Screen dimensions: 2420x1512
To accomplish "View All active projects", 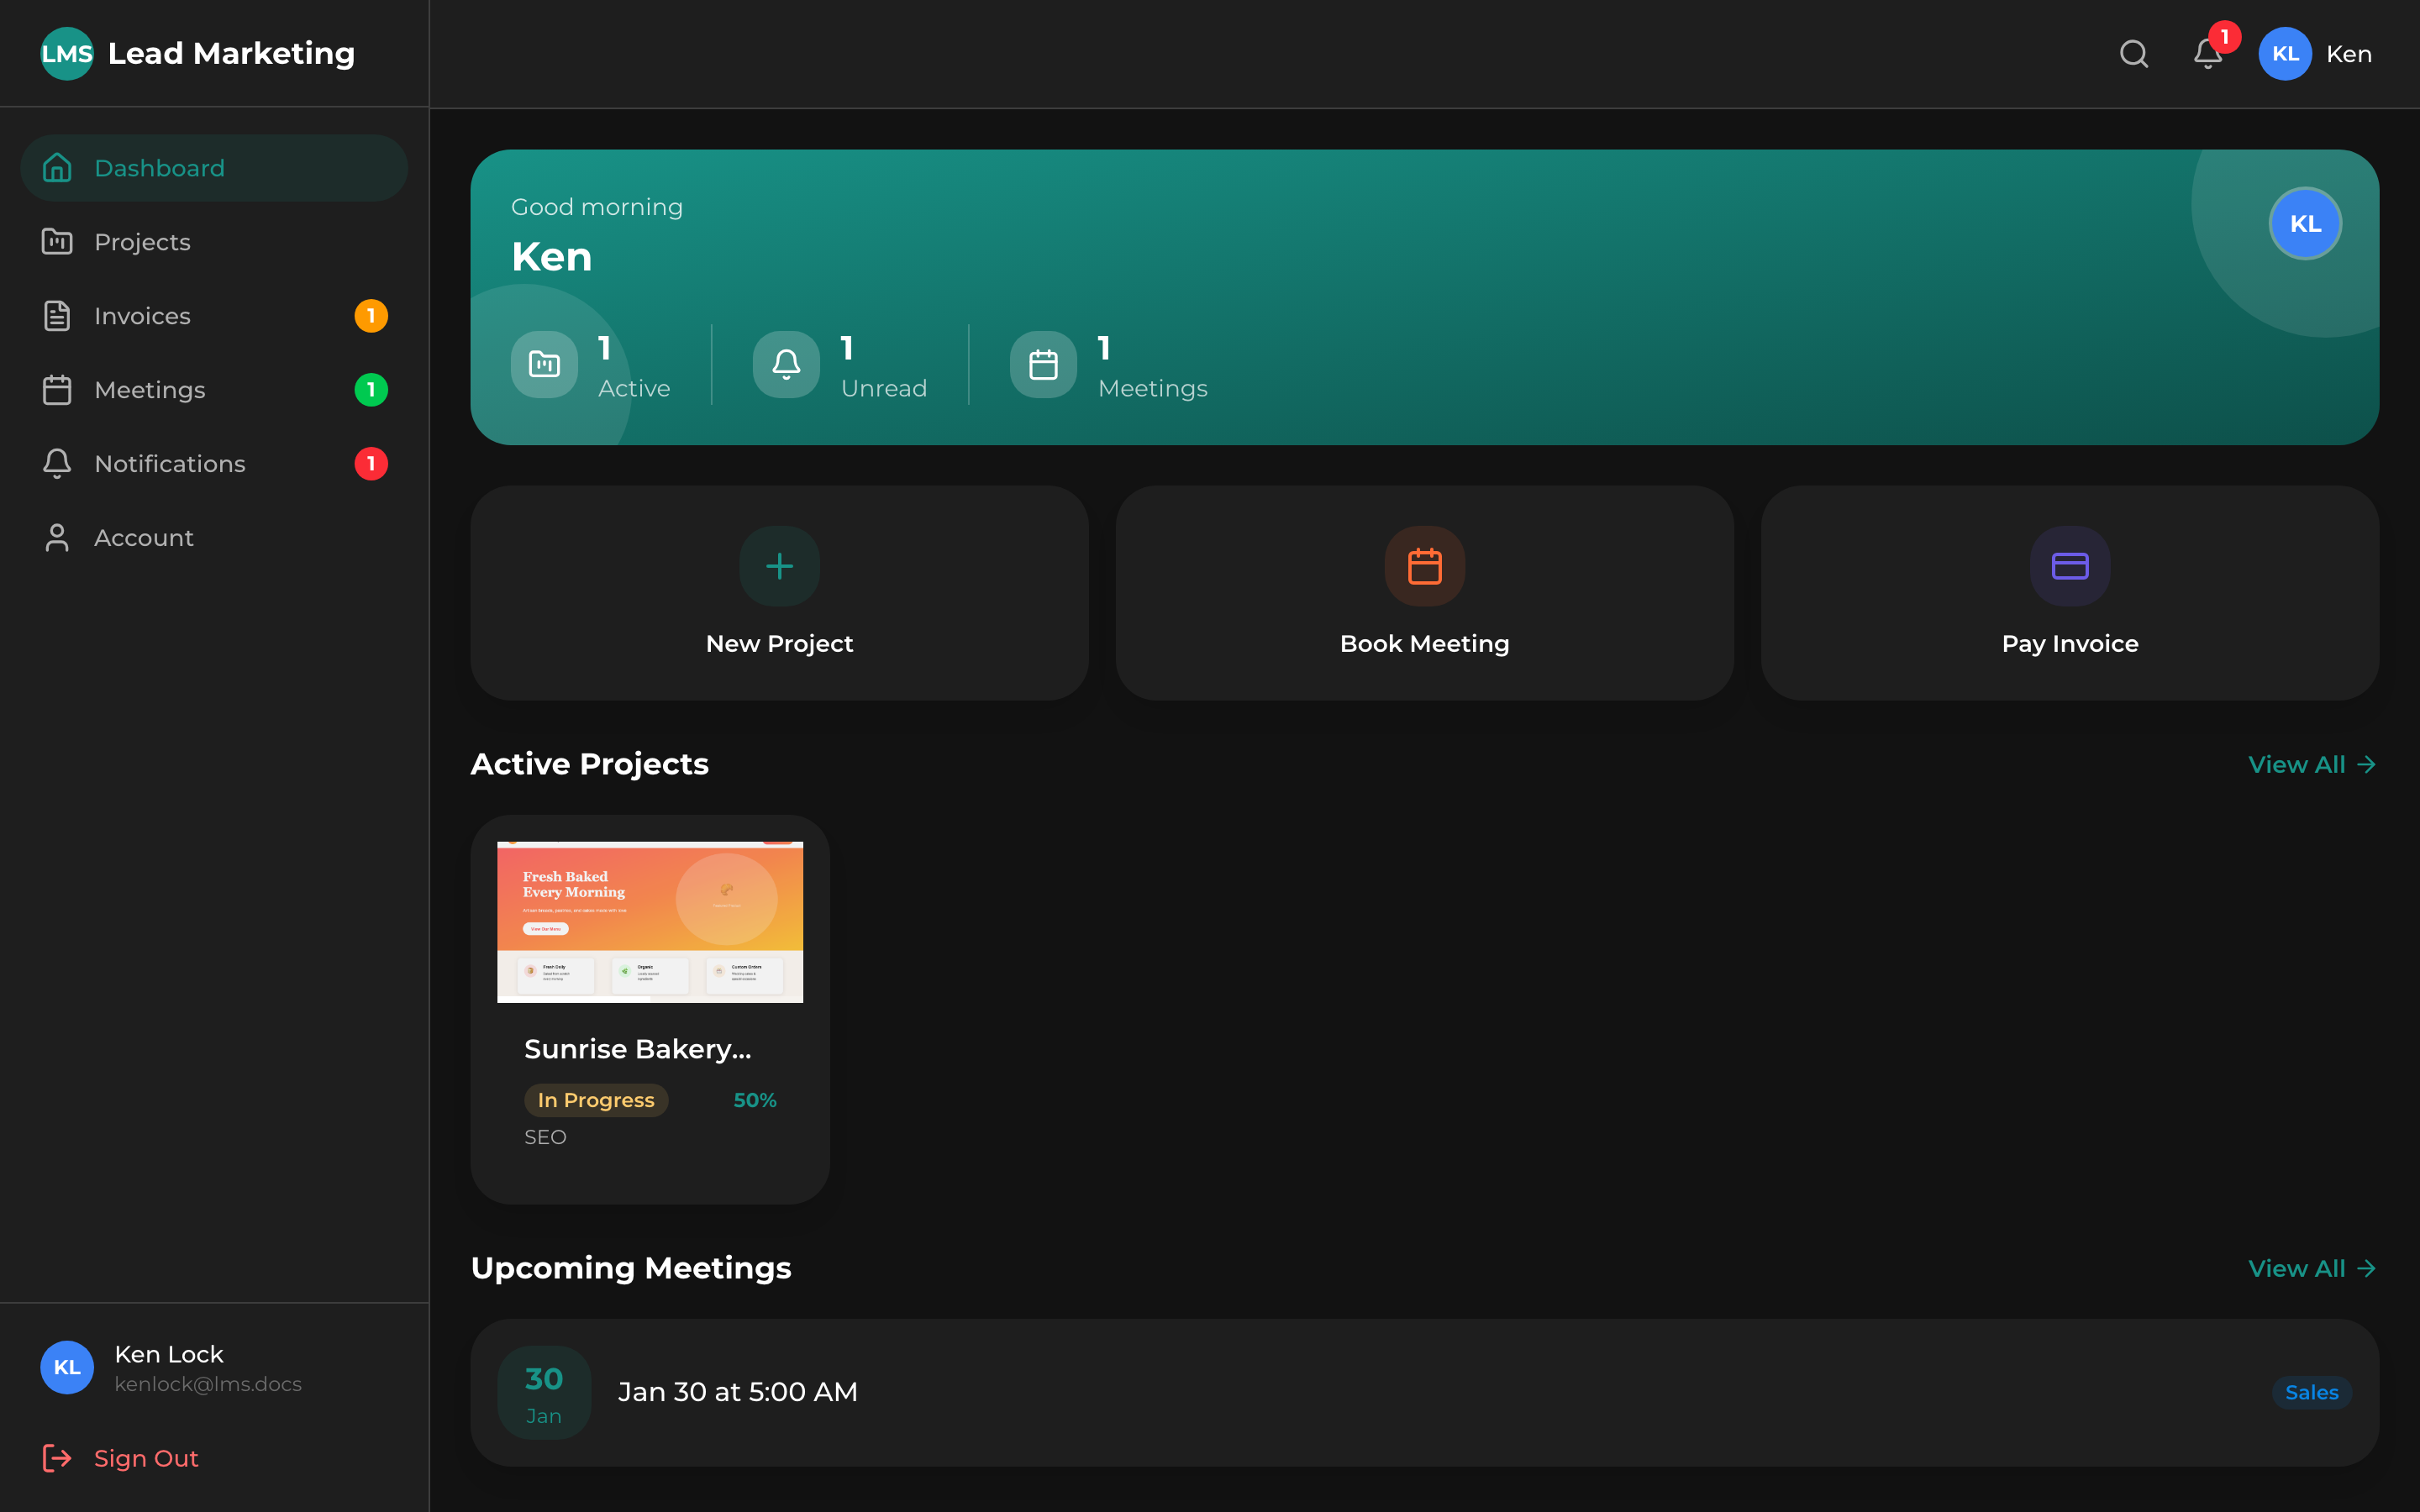I will point(2311,764).
